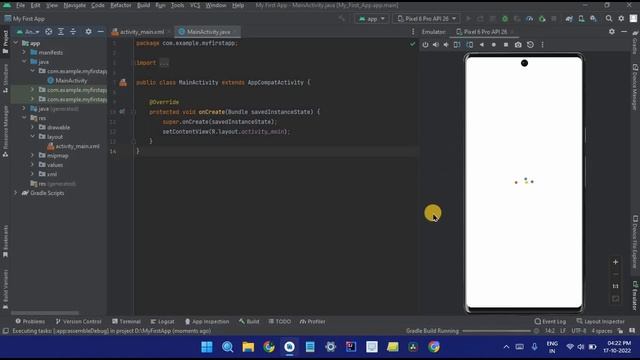Expand the folded import statement
640x360 pixels.
[164, 63]
